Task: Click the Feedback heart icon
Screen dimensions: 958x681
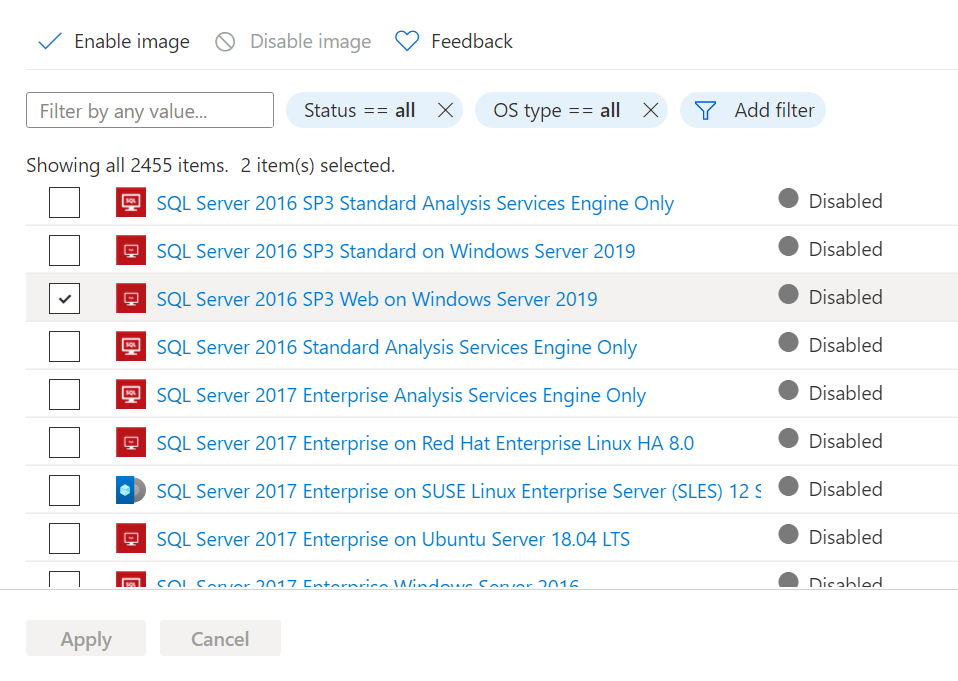Action: click(x=406, y=42)
